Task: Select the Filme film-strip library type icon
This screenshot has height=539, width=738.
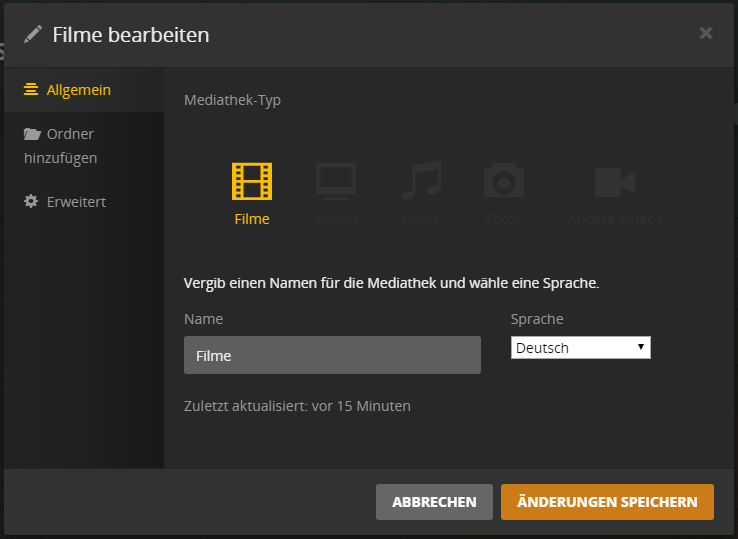Action: click(252, 181)
